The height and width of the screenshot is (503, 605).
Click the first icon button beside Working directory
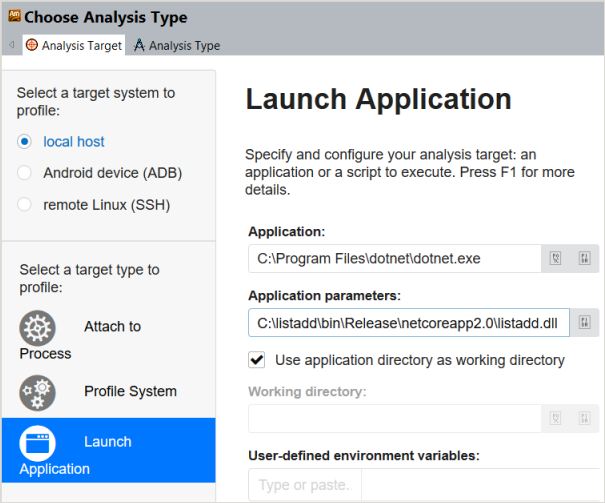(557, 418)
